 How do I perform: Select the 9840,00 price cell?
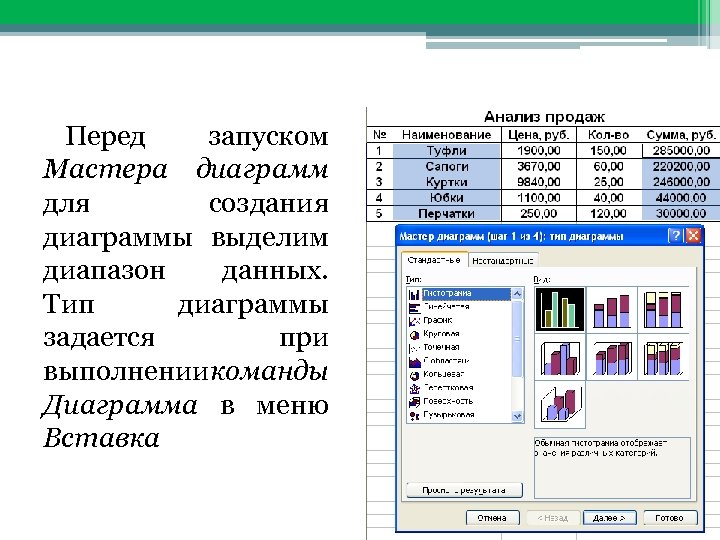click(x=539, y=182)
